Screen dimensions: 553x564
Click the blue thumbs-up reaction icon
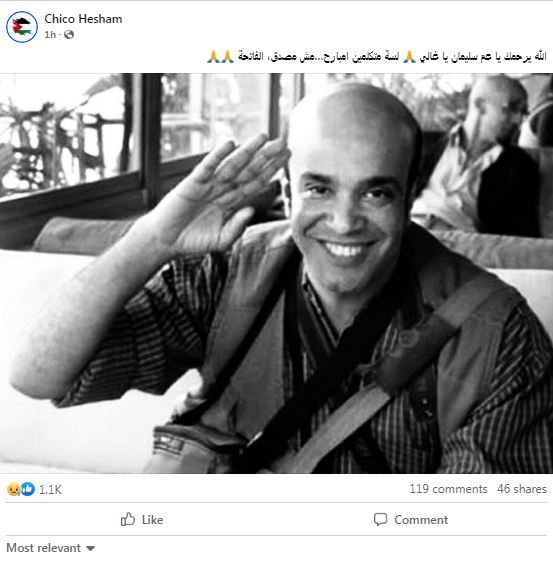[28, 489]
